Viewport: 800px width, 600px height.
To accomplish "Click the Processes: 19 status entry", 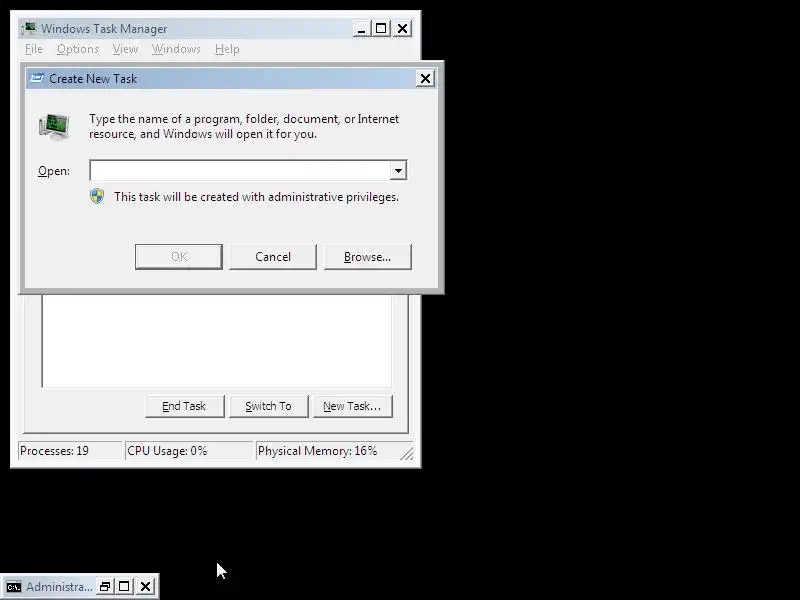I will click(x=70, y=451).
